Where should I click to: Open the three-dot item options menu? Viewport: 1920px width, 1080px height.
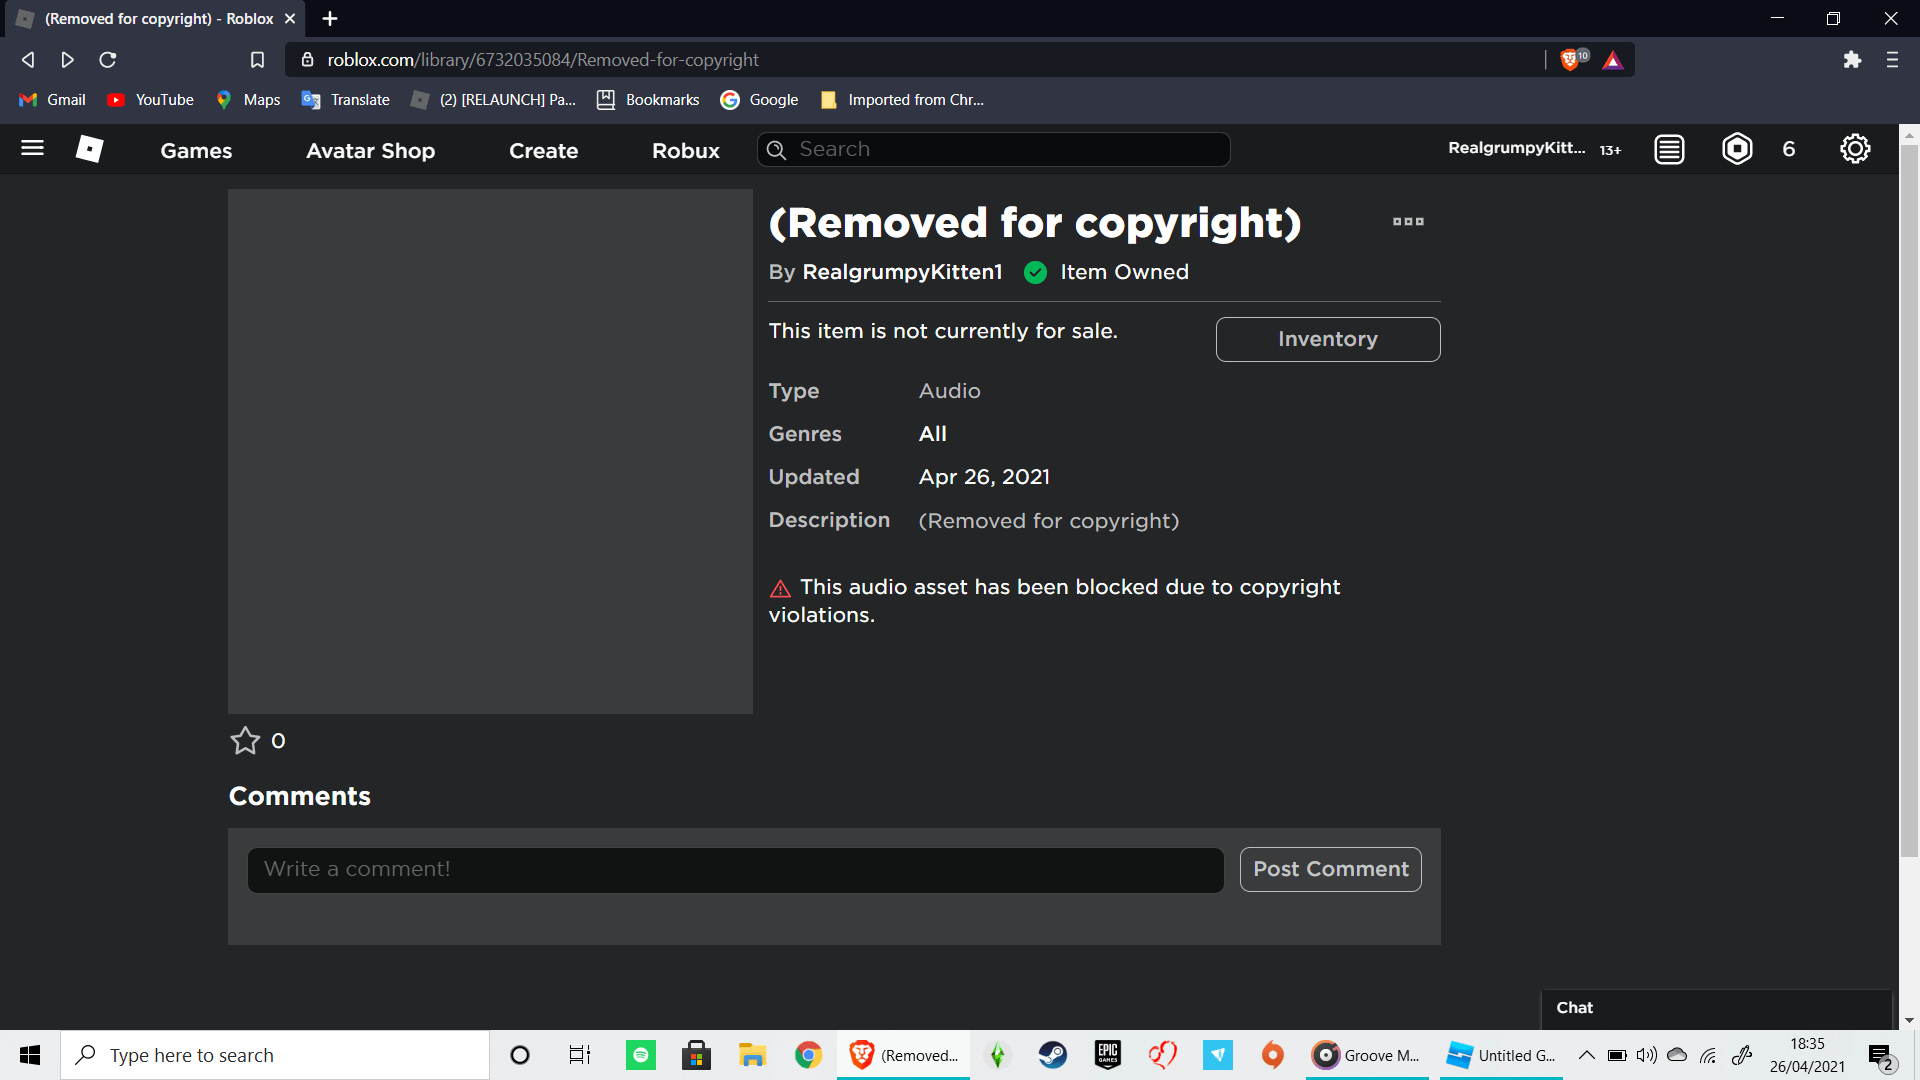[1408, 222]
